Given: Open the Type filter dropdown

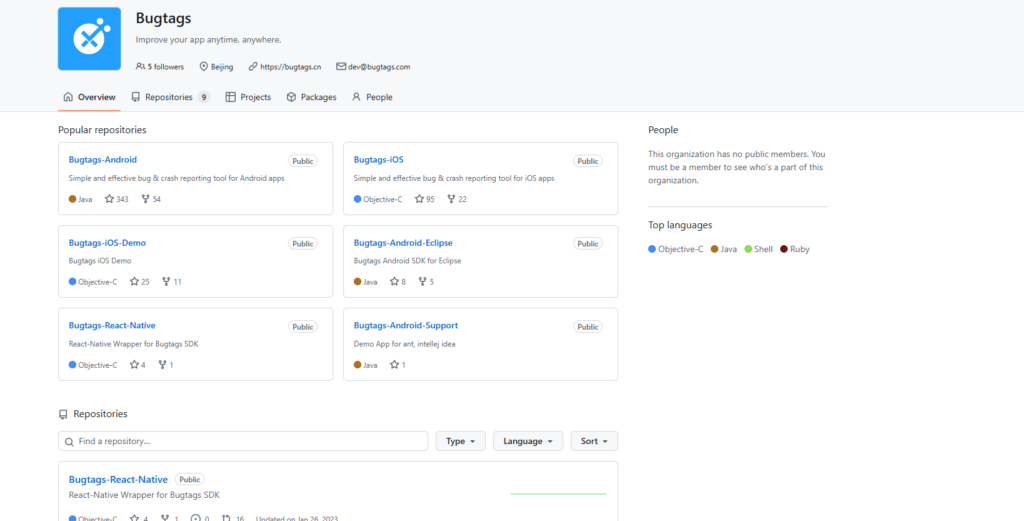Looking at the screenshot, I should click(x=460, y=441).
